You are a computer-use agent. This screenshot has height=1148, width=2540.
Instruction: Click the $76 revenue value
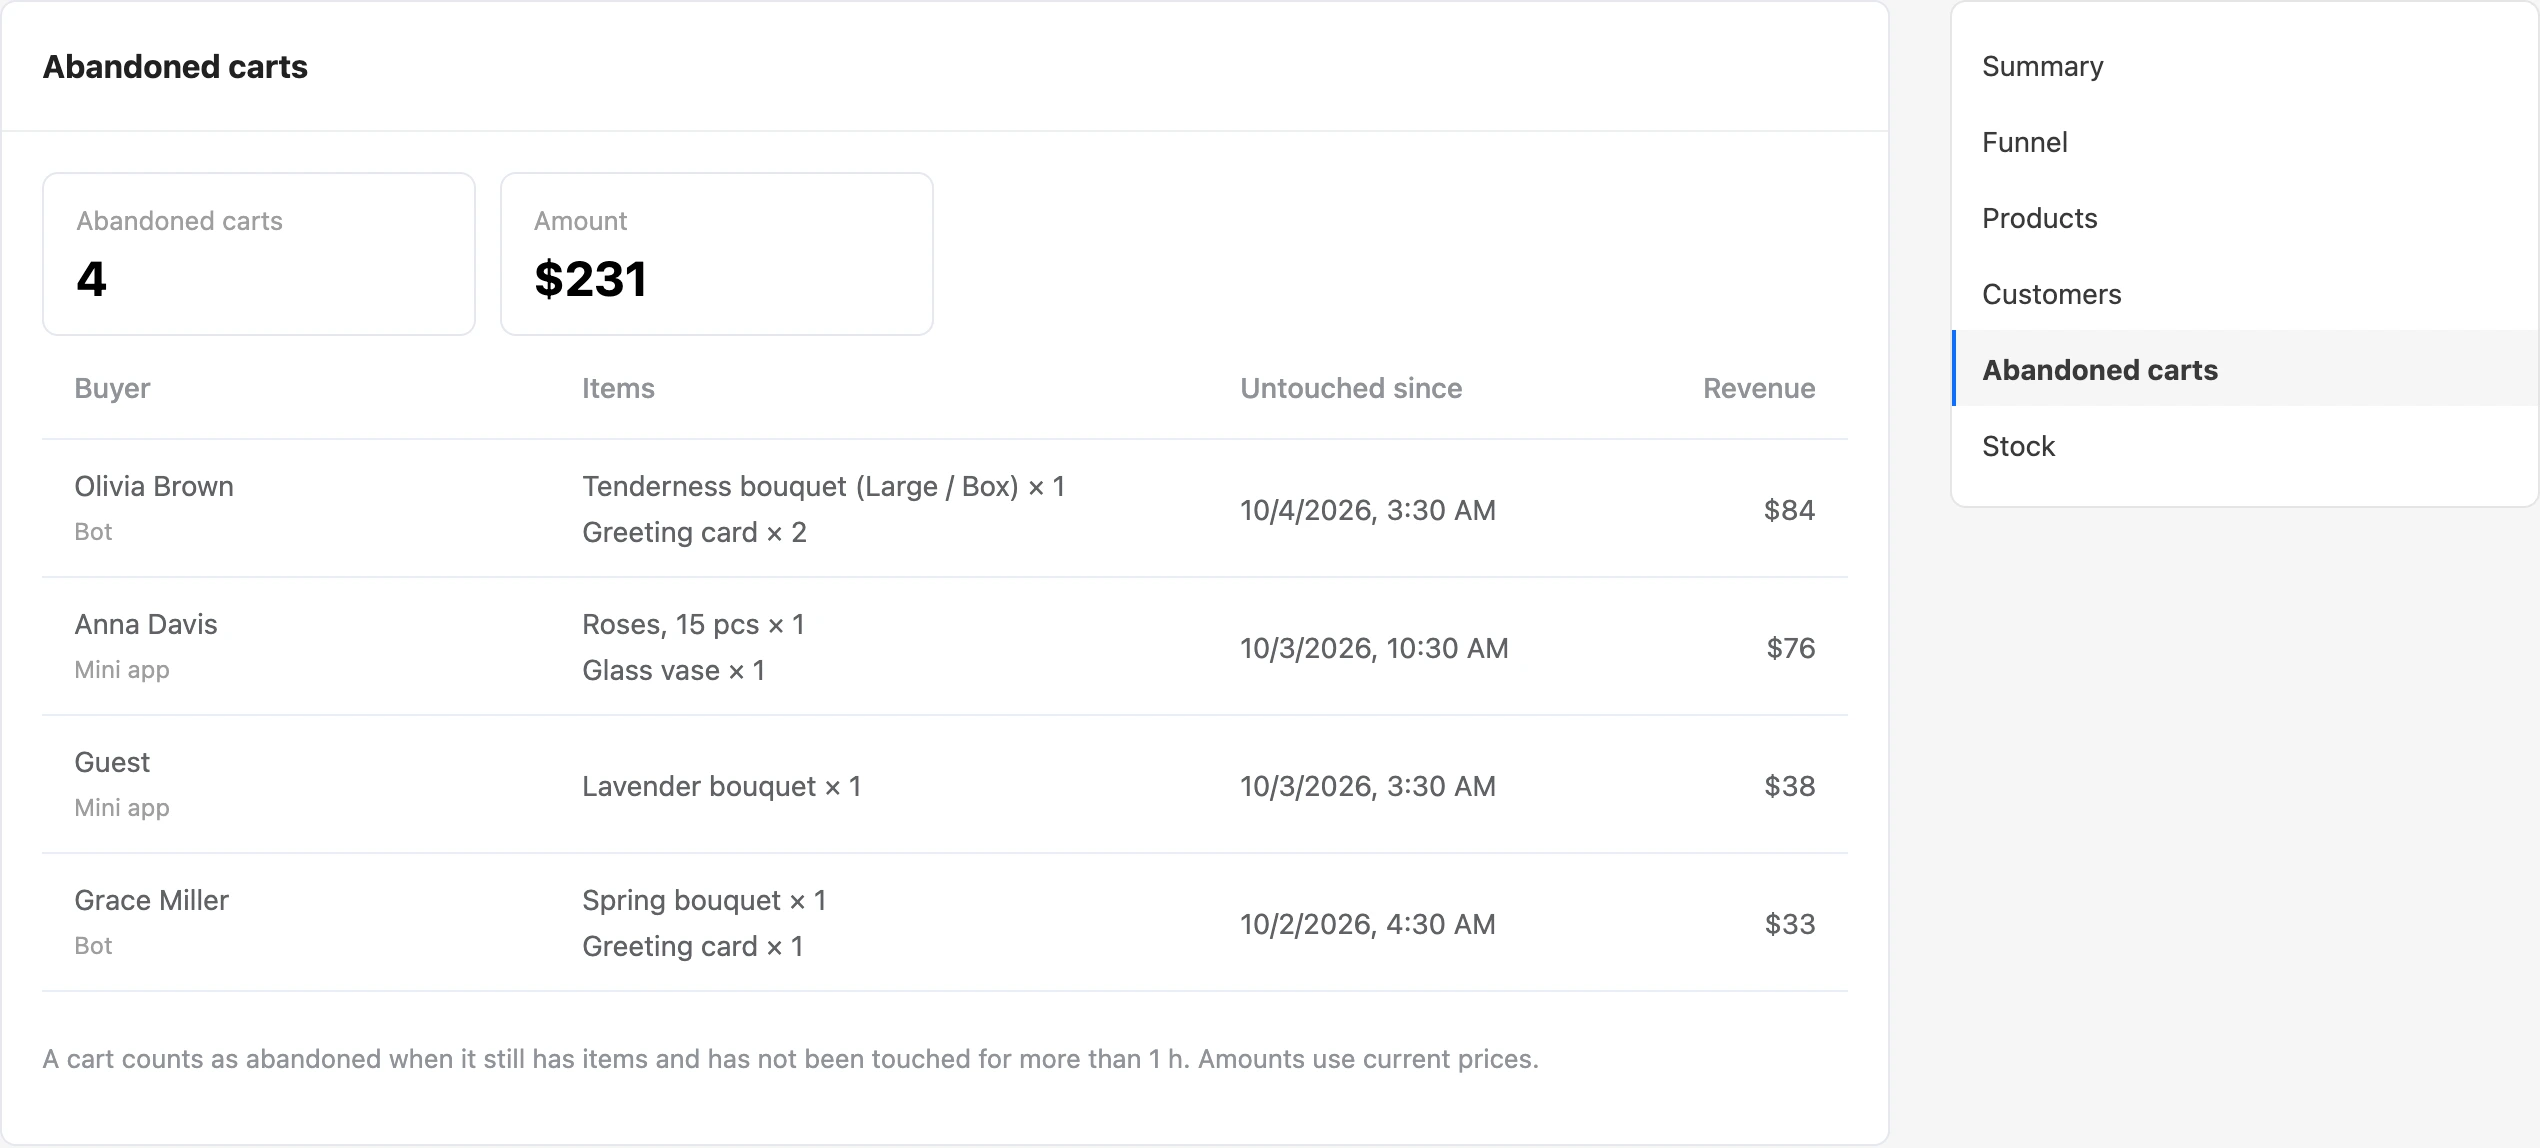tap(1790, 648)
